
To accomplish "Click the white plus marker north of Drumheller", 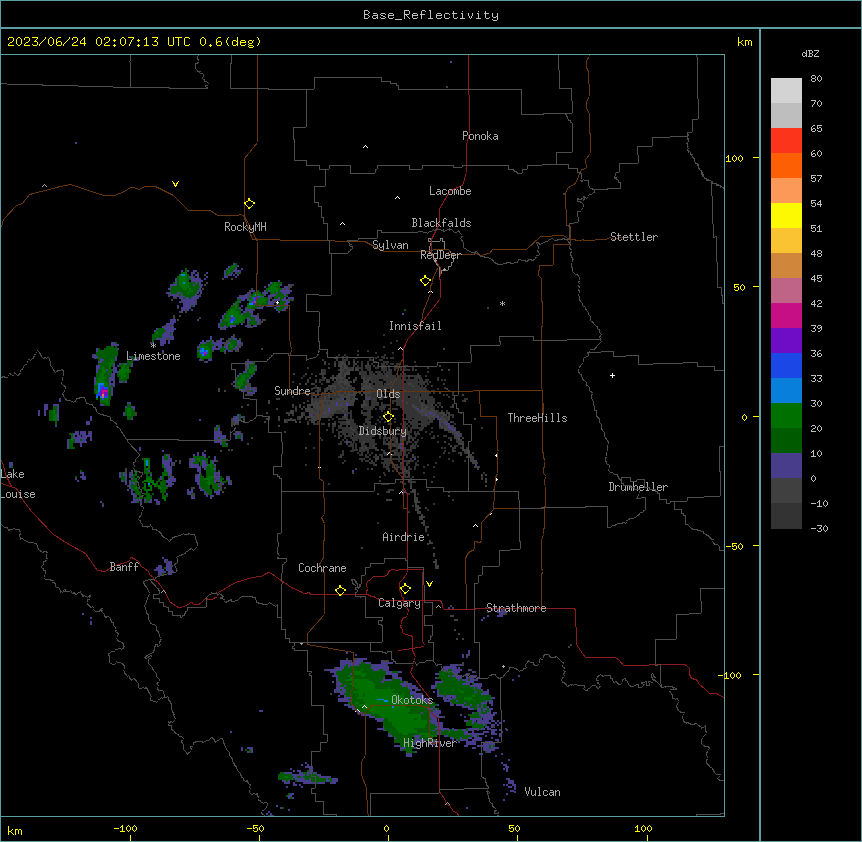I will coord(612,375).
